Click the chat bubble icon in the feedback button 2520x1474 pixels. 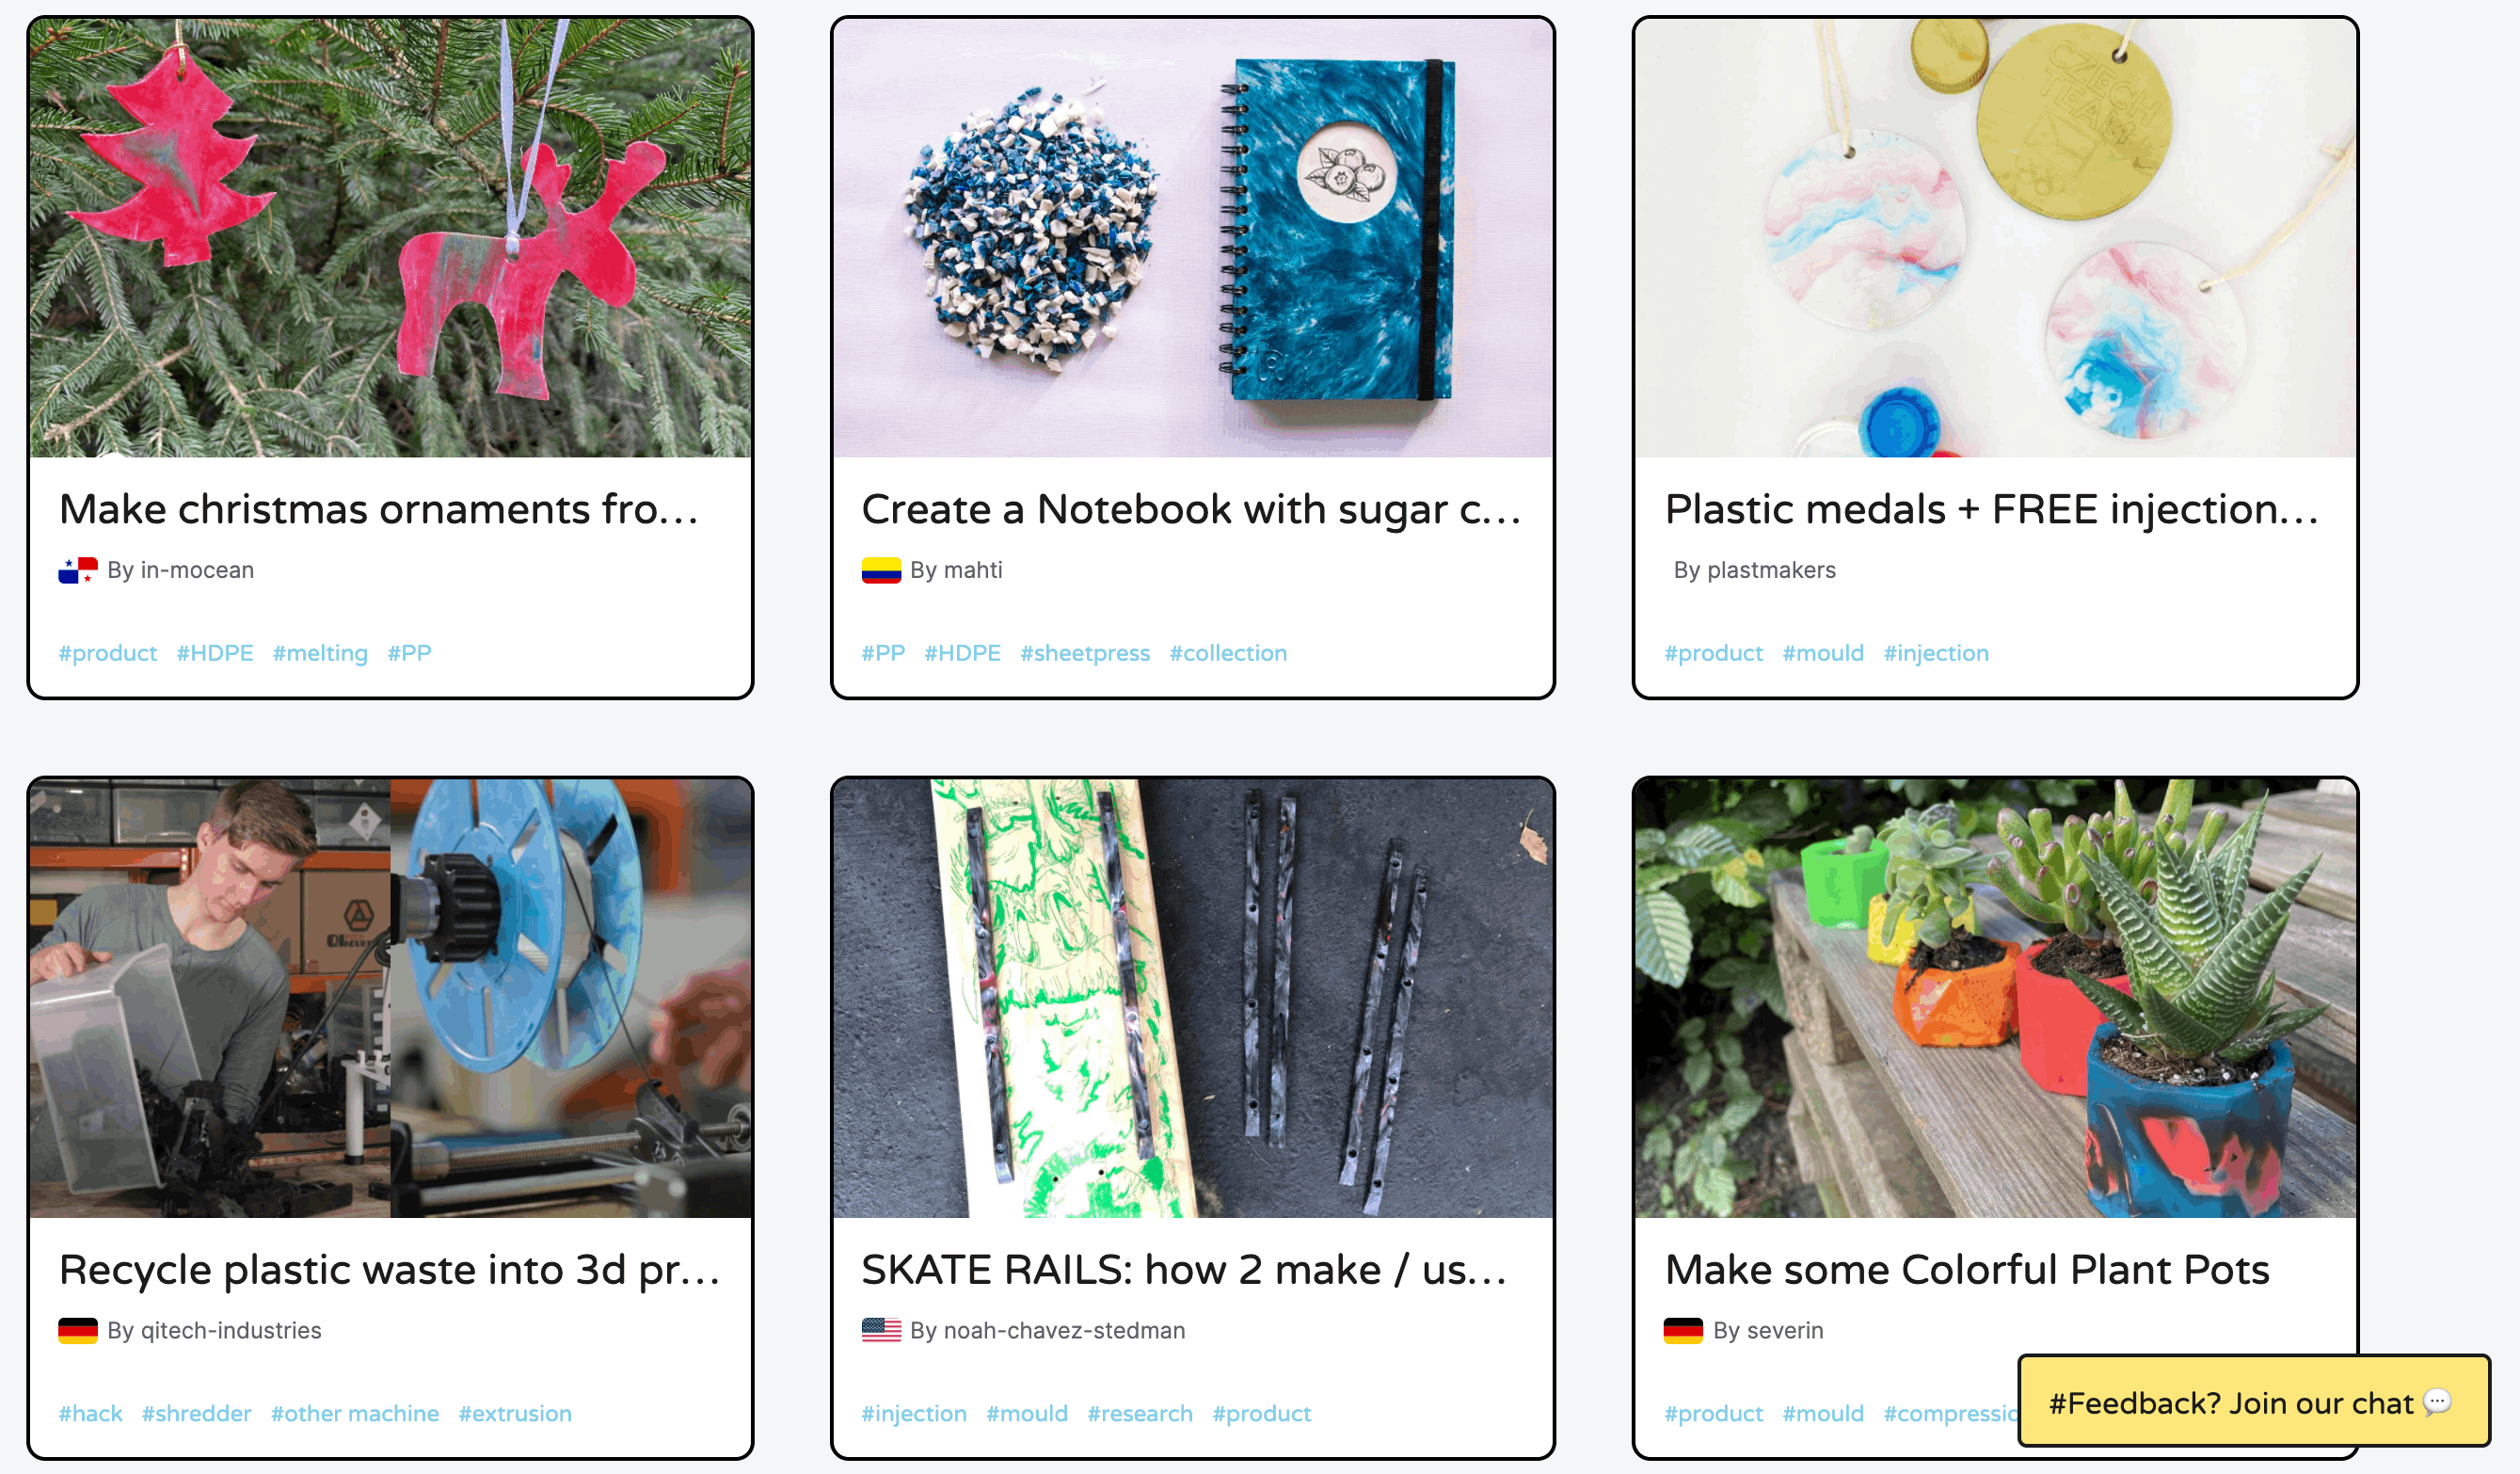[2437, 1402]
